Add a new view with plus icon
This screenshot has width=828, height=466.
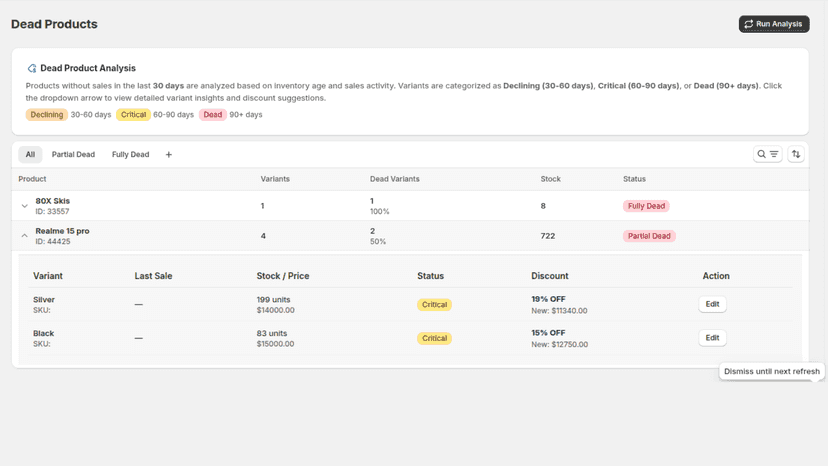[x=168, y=155]
